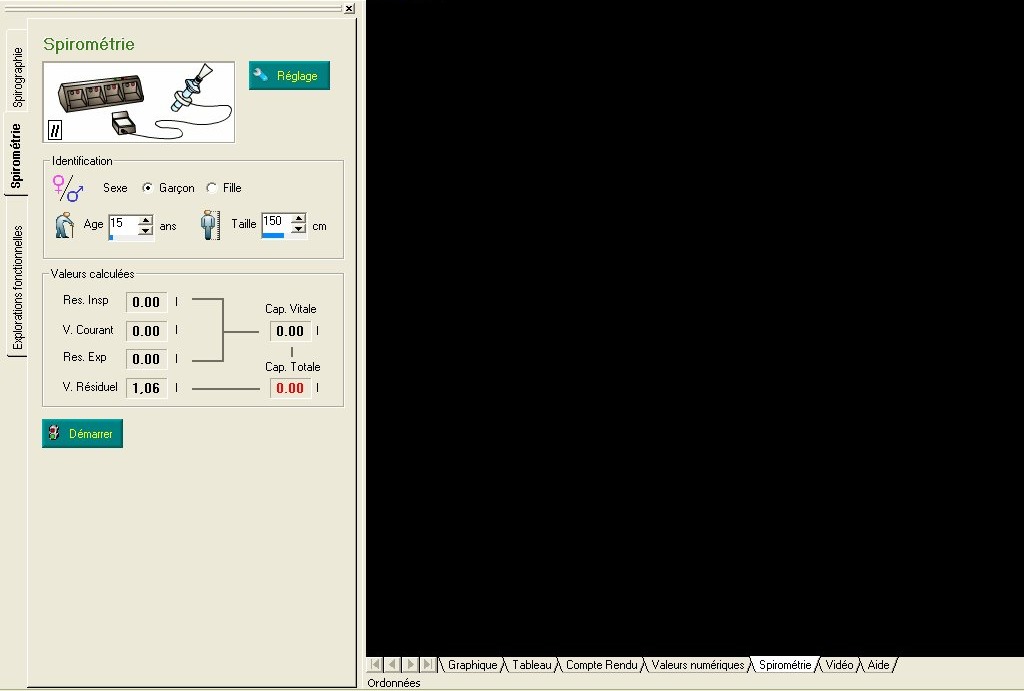Switch to the Graphique bottom tab
The height and width of the screenshot is (691, 1024).
coord(472,665)
